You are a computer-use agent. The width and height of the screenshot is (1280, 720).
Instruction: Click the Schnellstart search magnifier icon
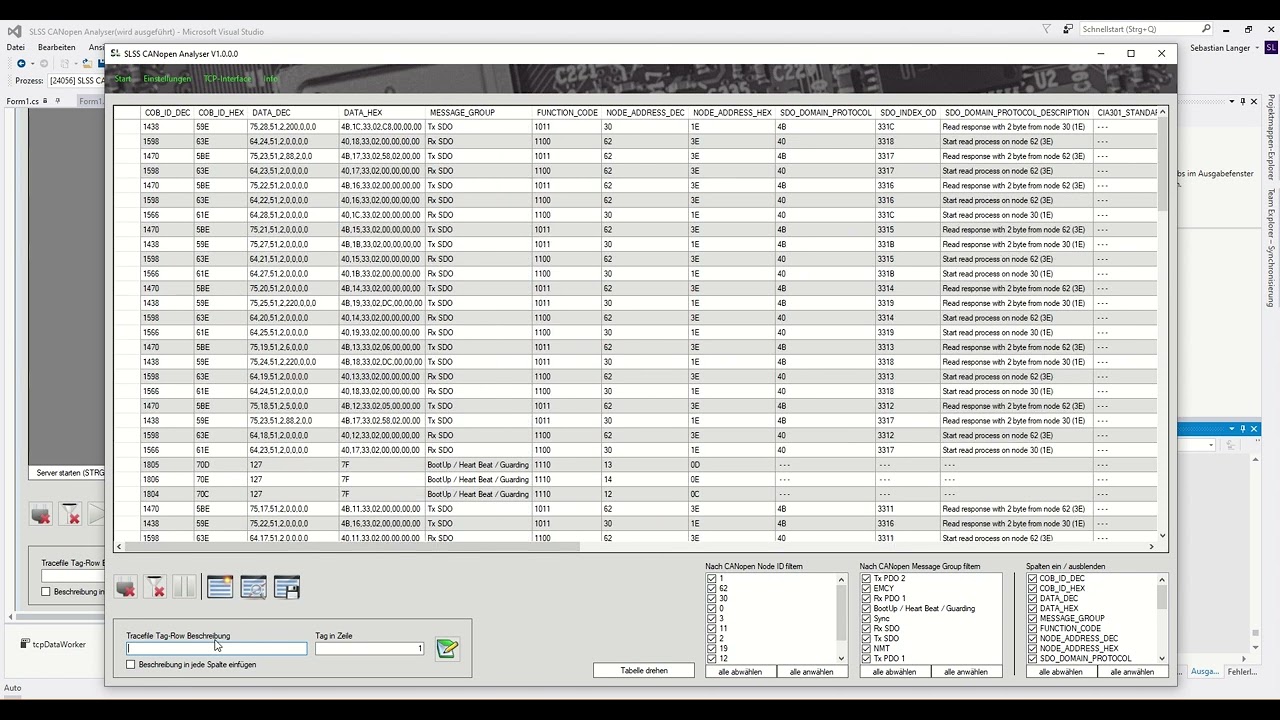point(1206,29)
